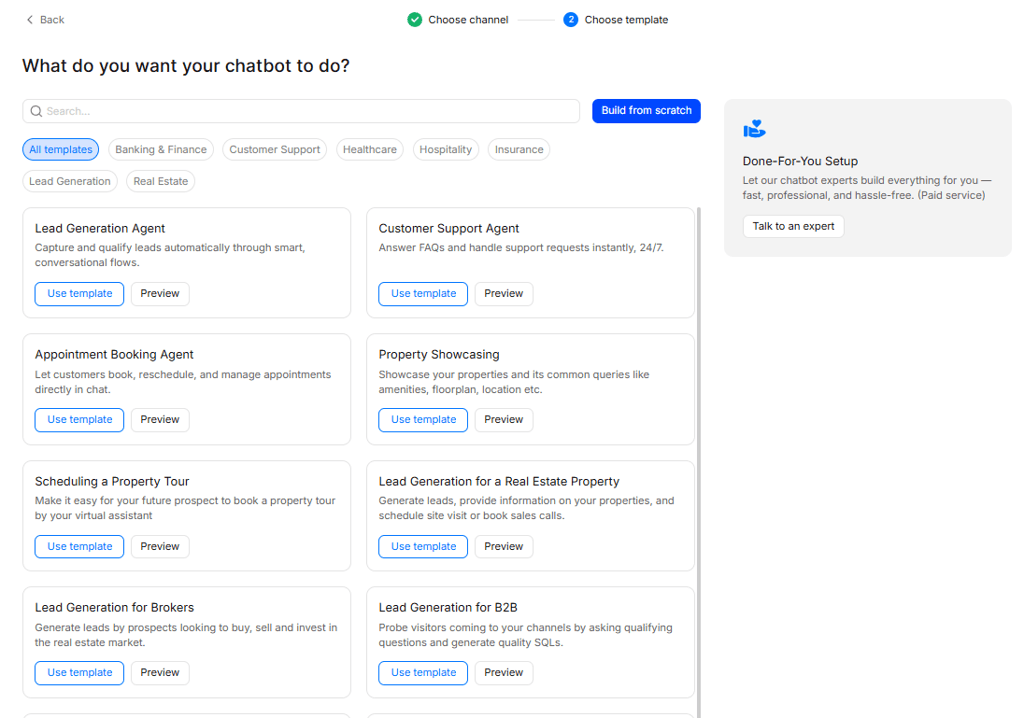Filter templates by Healthcare

click(370, 150)
